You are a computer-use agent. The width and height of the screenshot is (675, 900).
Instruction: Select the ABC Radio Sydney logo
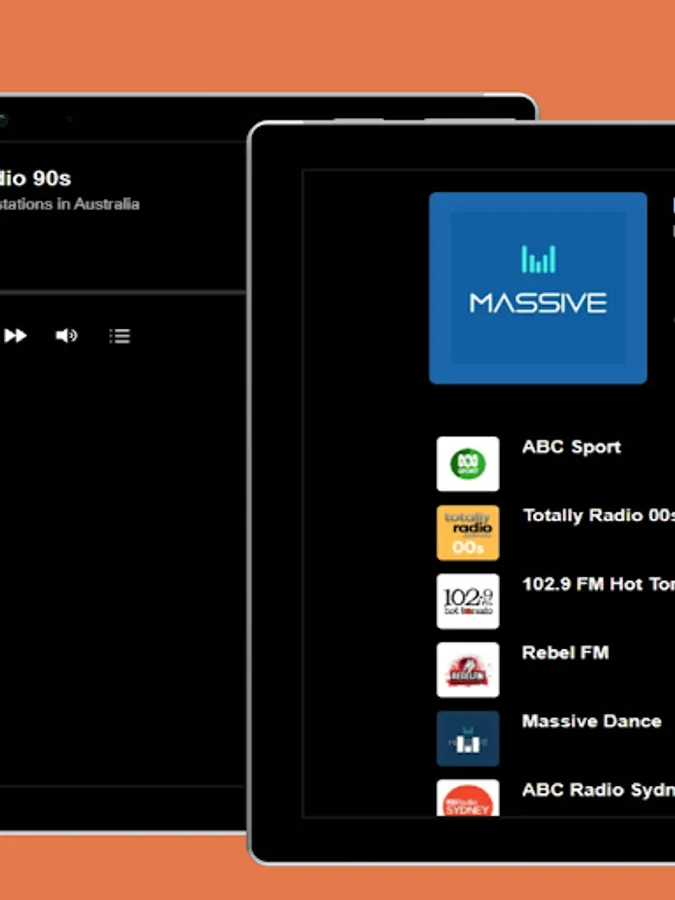click(x=468, y=798)
